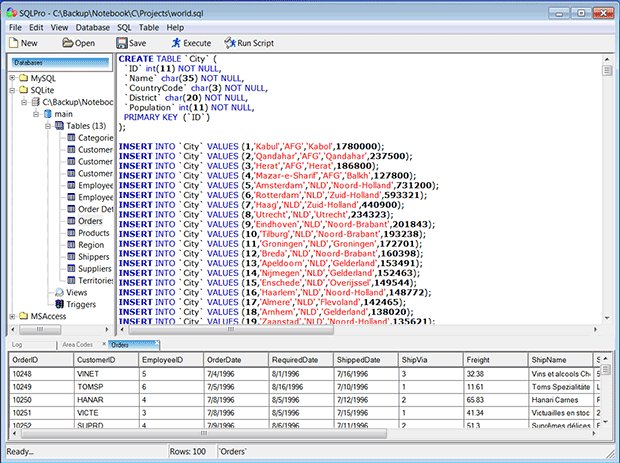Click the Suppliers table icon
This screenshot has height=463, width=620.
[71, 268]
